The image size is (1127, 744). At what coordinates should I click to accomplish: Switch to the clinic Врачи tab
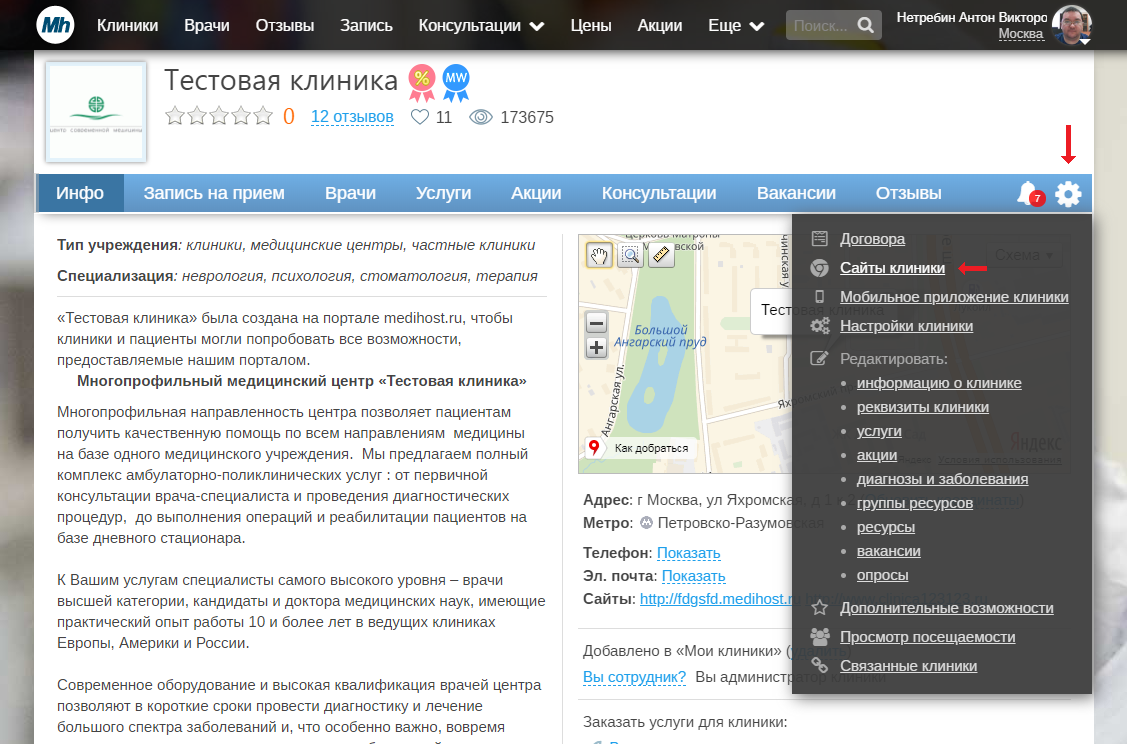pyautogui.click(x=350, y=193)
